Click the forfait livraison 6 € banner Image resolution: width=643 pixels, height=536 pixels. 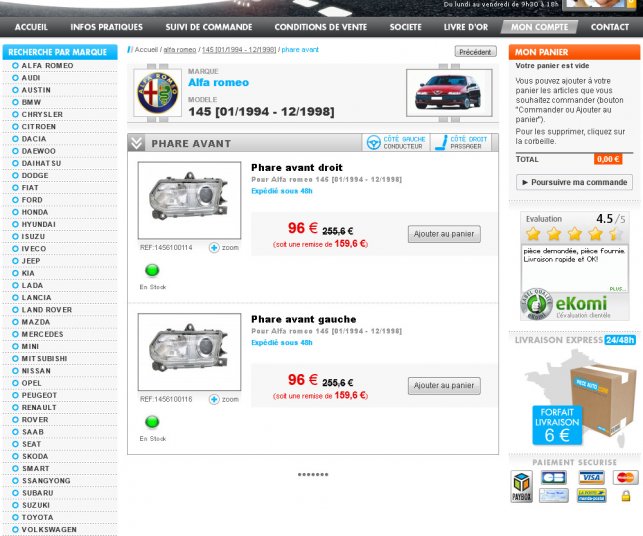557,425
